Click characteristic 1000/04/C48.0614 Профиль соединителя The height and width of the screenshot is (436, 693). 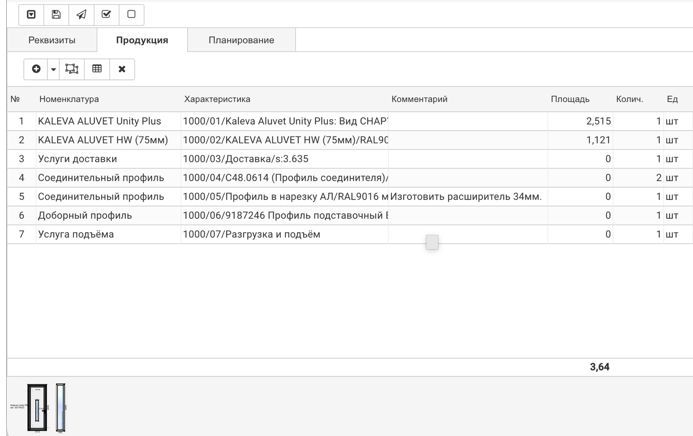pos(285,178)
